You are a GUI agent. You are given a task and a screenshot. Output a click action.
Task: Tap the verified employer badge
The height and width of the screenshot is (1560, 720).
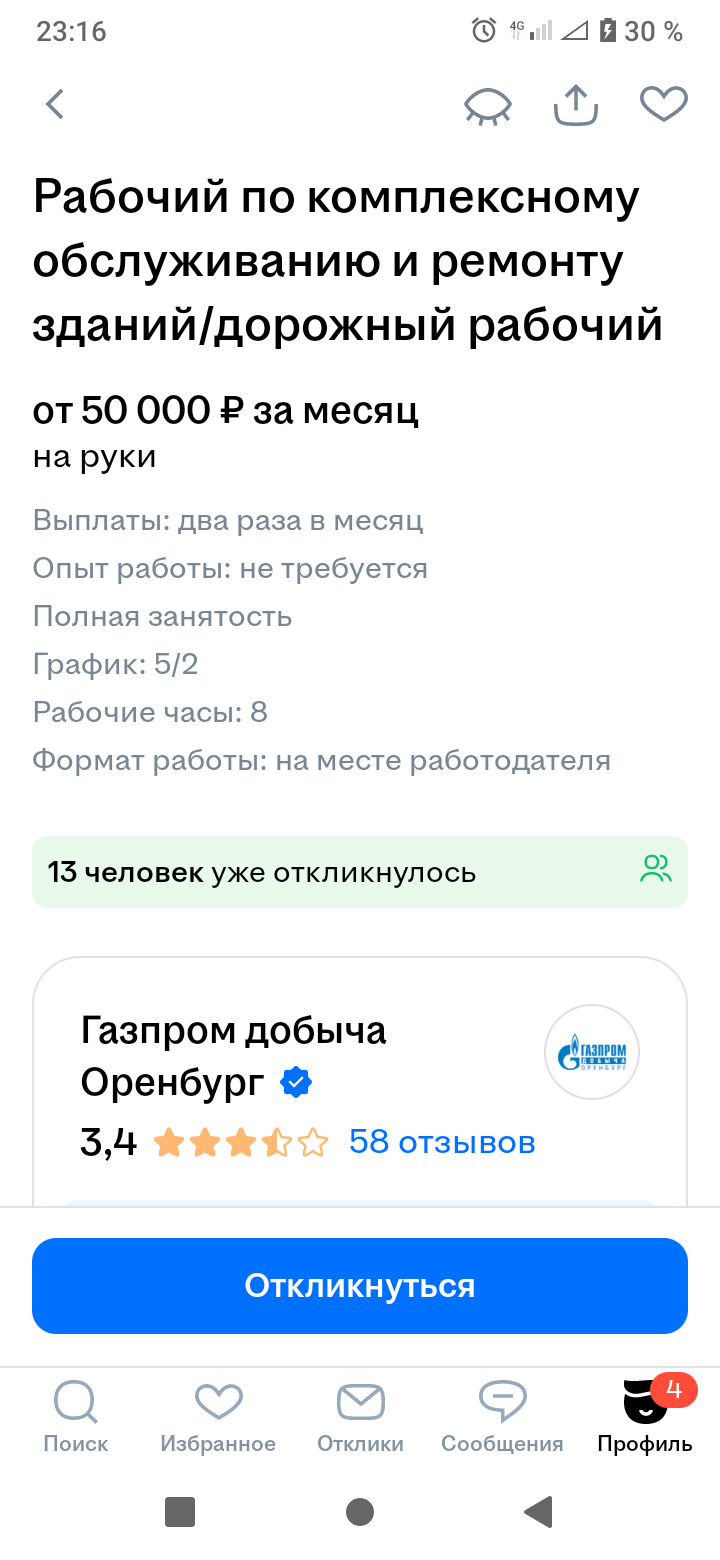point(296,1082)
